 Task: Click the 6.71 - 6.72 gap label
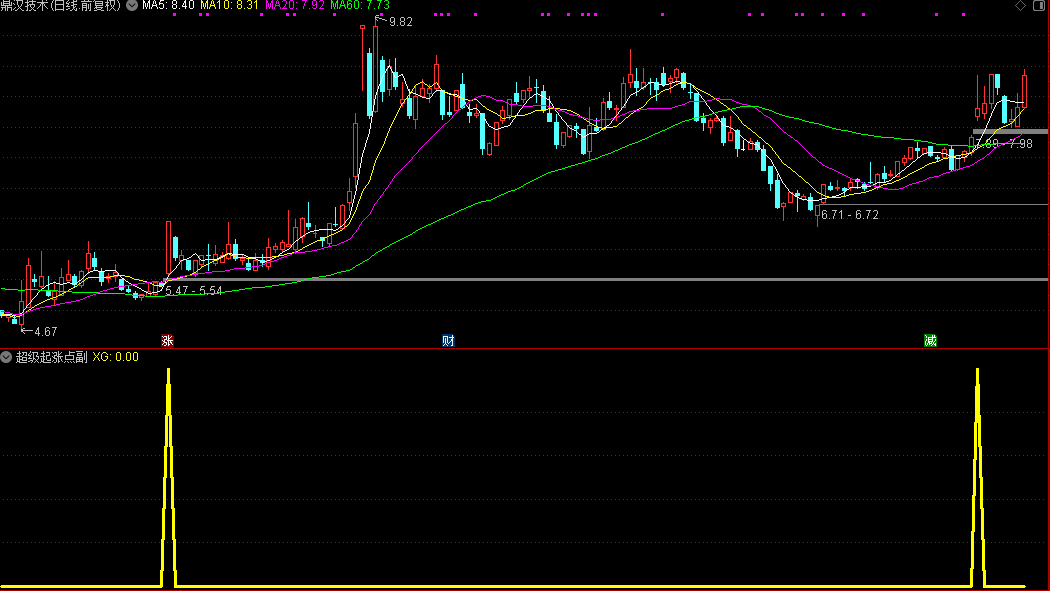point(849,215)
